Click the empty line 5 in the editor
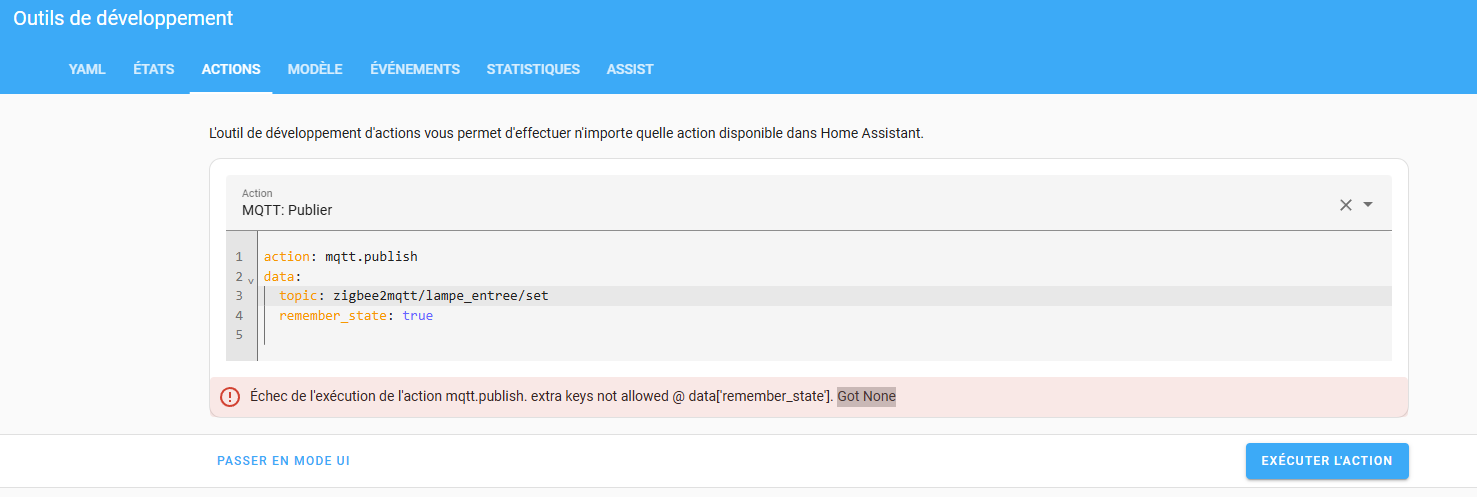Image resolution: width=1477 pixels, height=497 pixels. pos(825,335)
